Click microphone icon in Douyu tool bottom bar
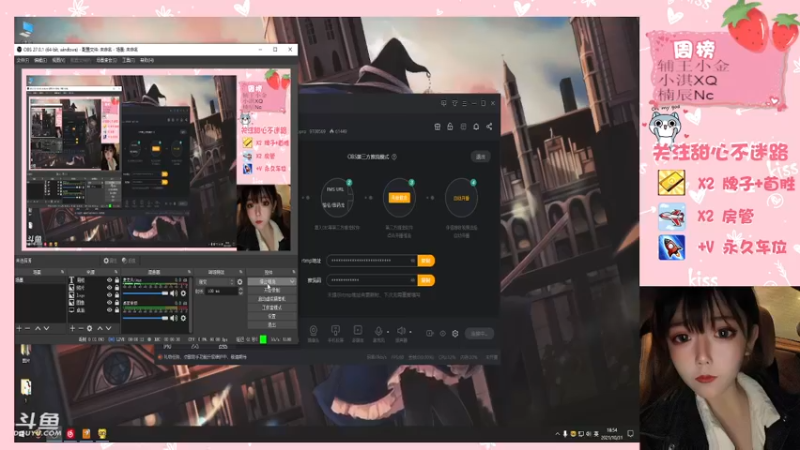800x450 pixels. pyautogui.click(x=379, y=331)
